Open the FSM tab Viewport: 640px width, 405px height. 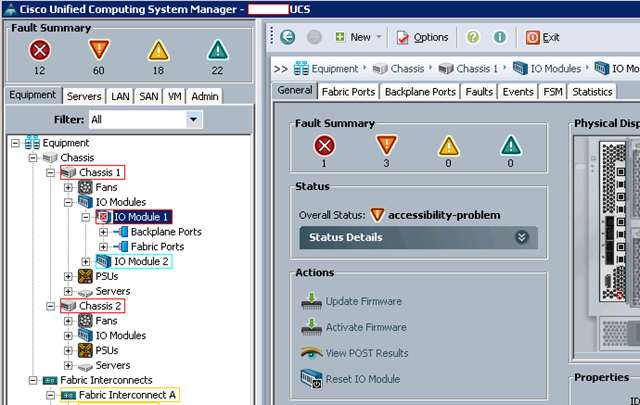553,92
